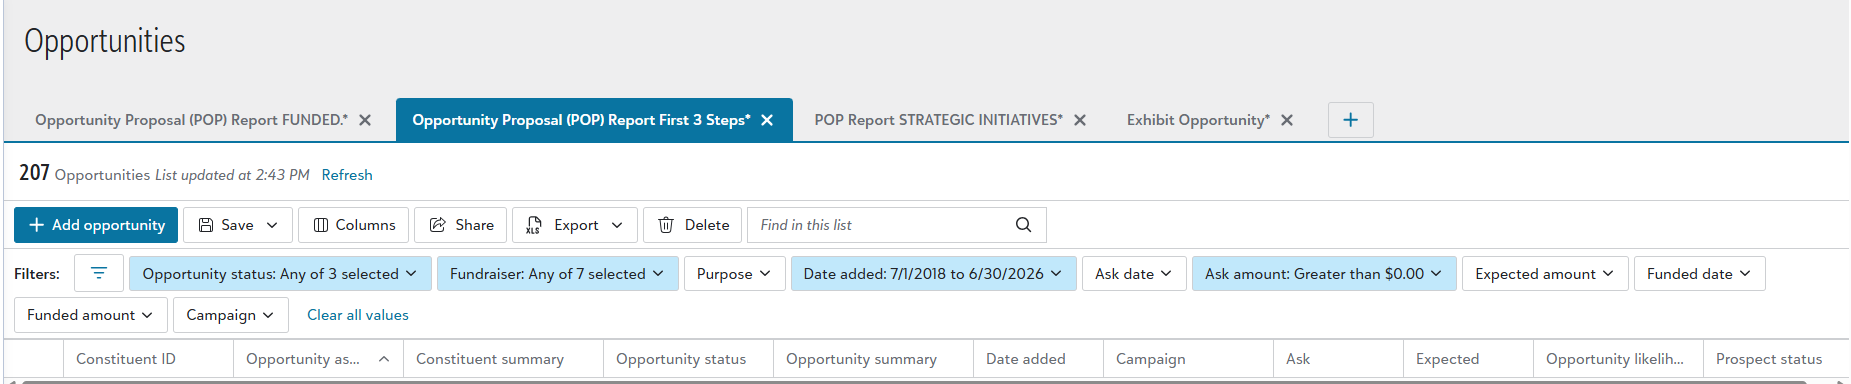This screenshot has width=1851, height=384.
Task: Open the filter settings icon
Action: click(99, 273)
